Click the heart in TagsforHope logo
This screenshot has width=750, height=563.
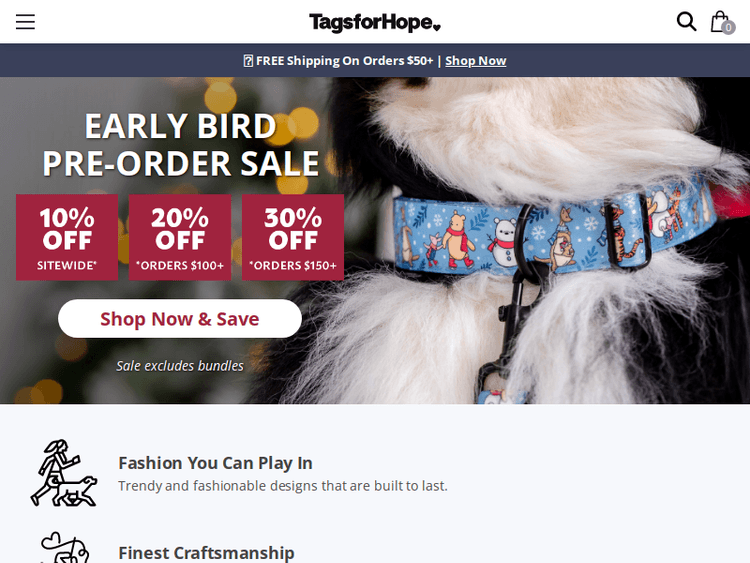coord(436,28)
